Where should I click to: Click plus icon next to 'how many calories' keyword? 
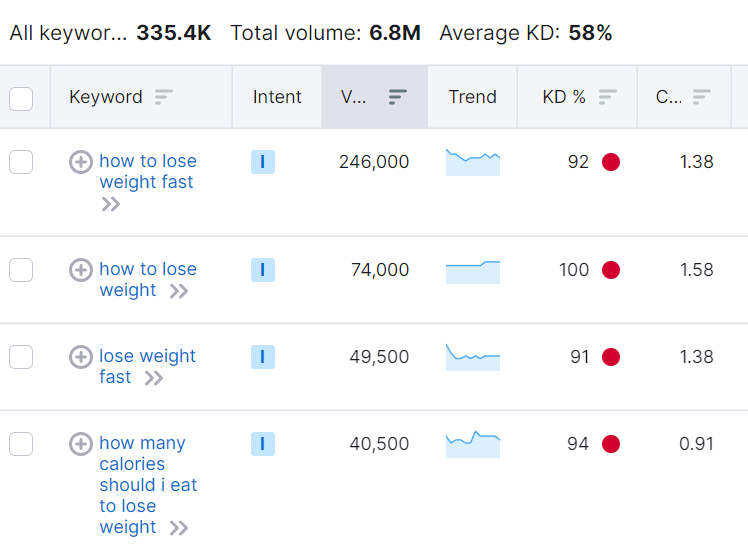(x=81, y=444)
